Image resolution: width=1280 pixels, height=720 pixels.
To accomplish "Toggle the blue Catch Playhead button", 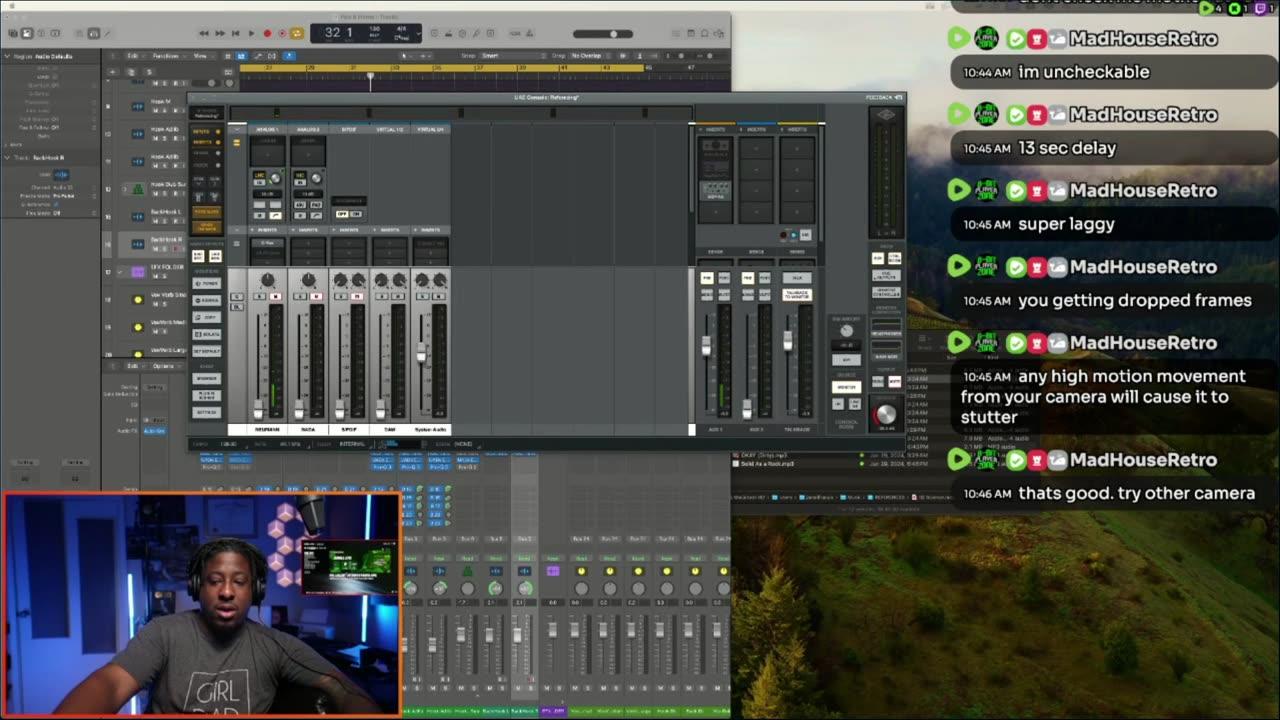I will pyautogui.click(x=289, y=55).
